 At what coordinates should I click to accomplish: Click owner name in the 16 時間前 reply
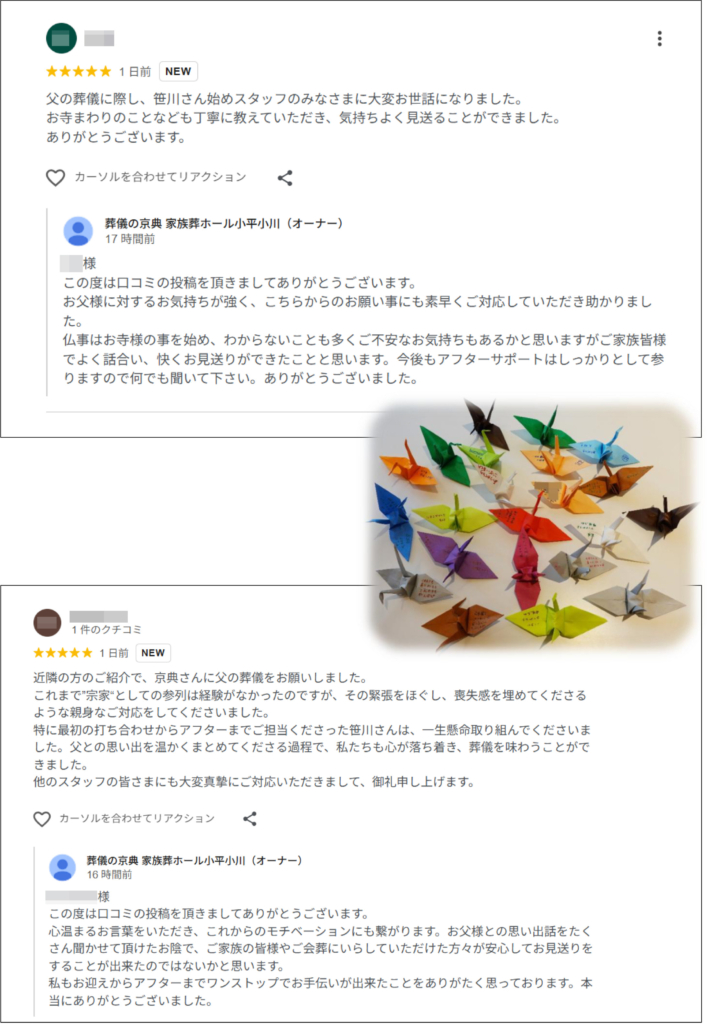[x=195, y=861]
